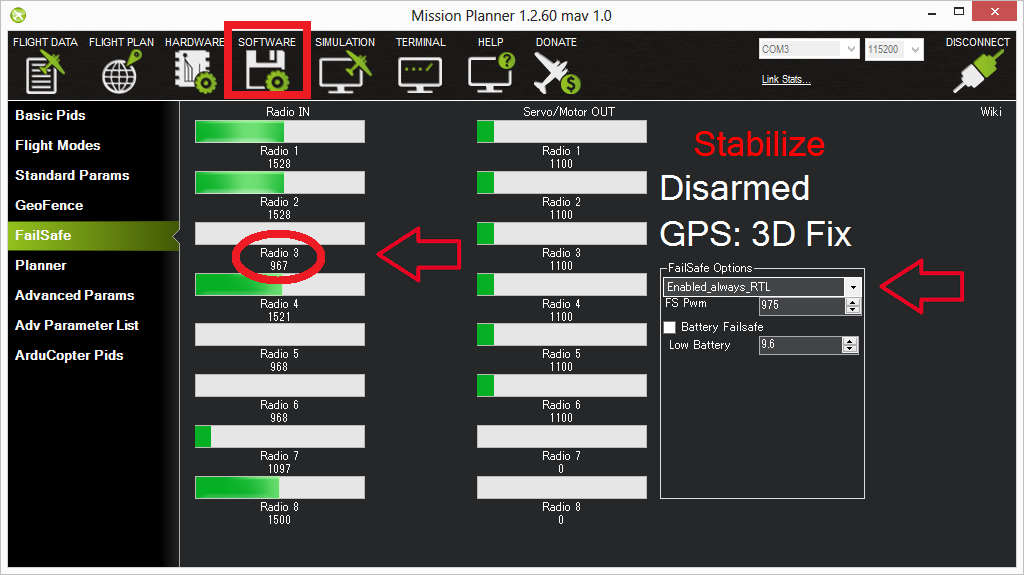Open the Simulation monitor icon
This screenshot has height=575, width=1024.
click(345, 73)
